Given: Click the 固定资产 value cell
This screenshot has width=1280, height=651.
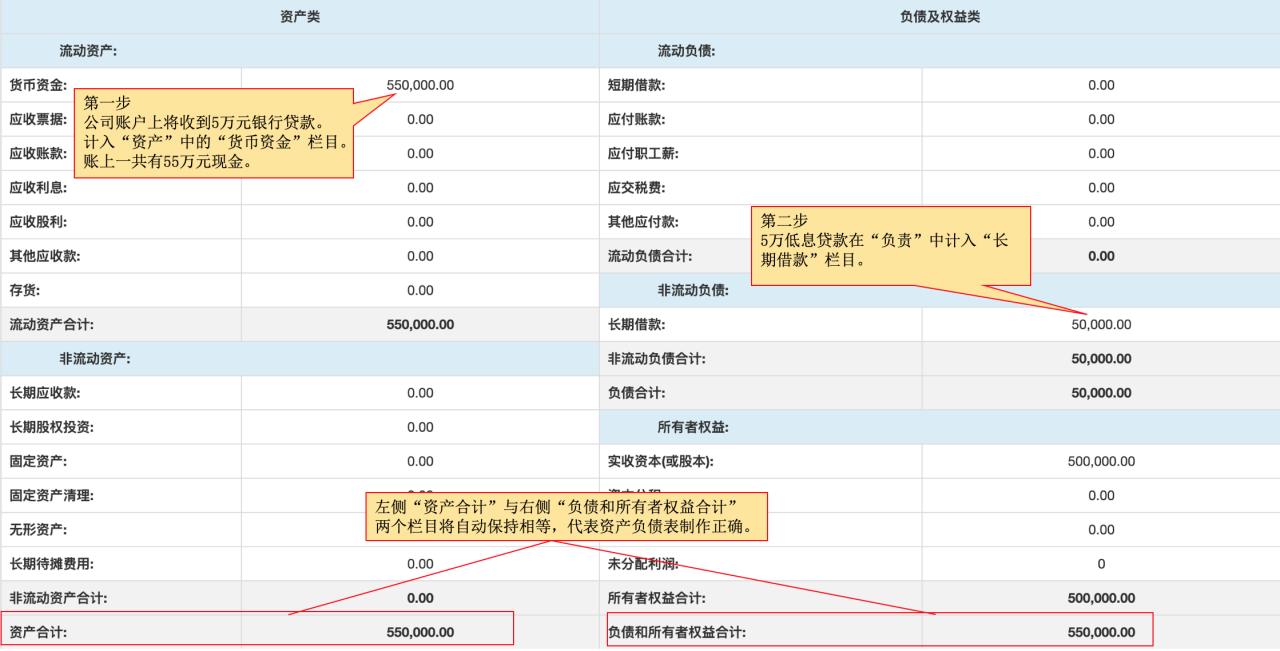Looking at the screenshot, I should click(x=420, y=461).
